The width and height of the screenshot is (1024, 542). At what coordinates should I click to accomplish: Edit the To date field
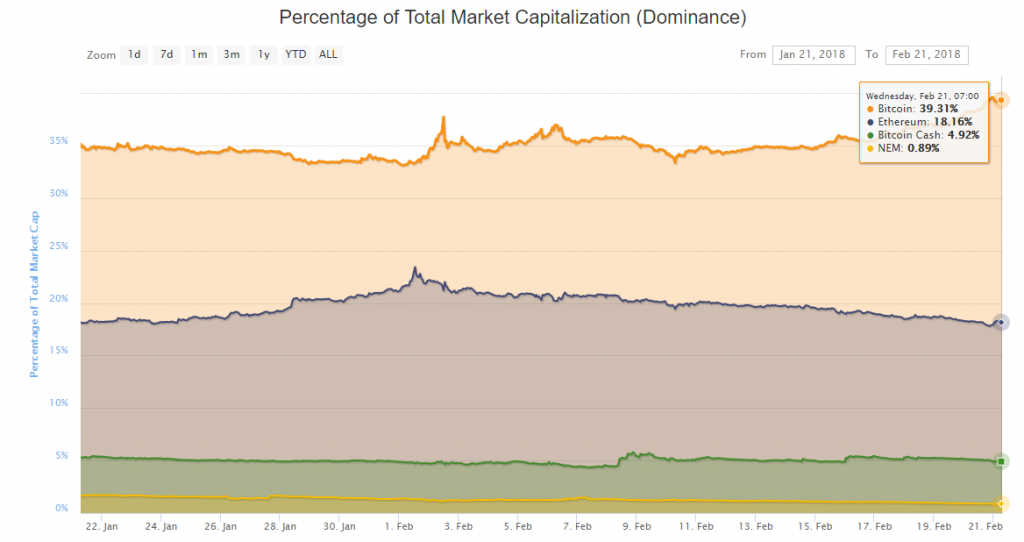927,55
